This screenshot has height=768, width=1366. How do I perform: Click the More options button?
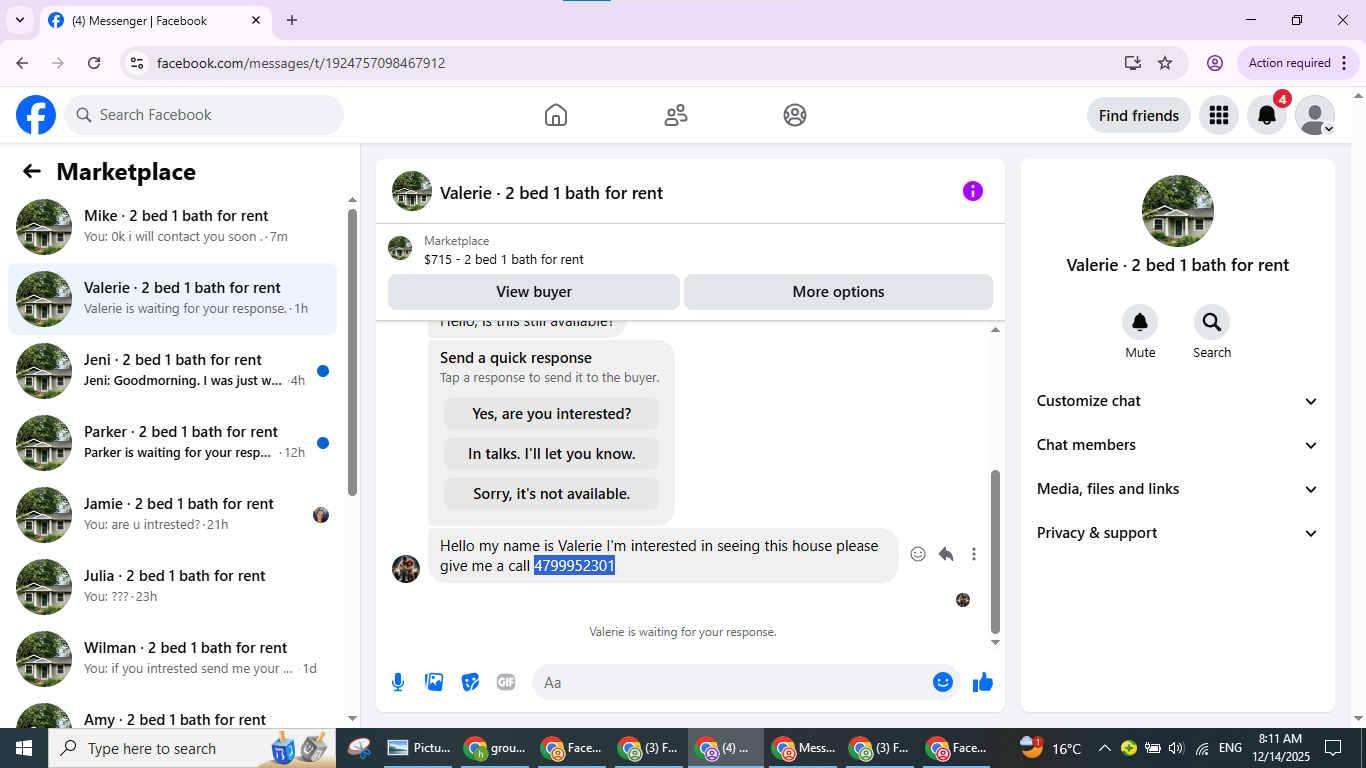[x=838, y=292]
